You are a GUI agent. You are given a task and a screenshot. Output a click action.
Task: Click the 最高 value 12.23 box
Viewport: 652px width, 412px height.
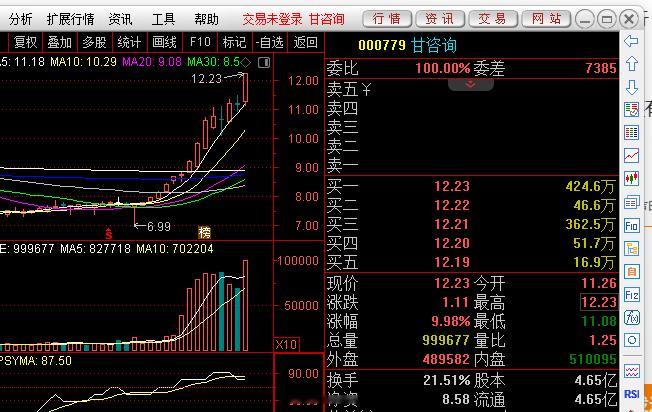click(599, 302)
